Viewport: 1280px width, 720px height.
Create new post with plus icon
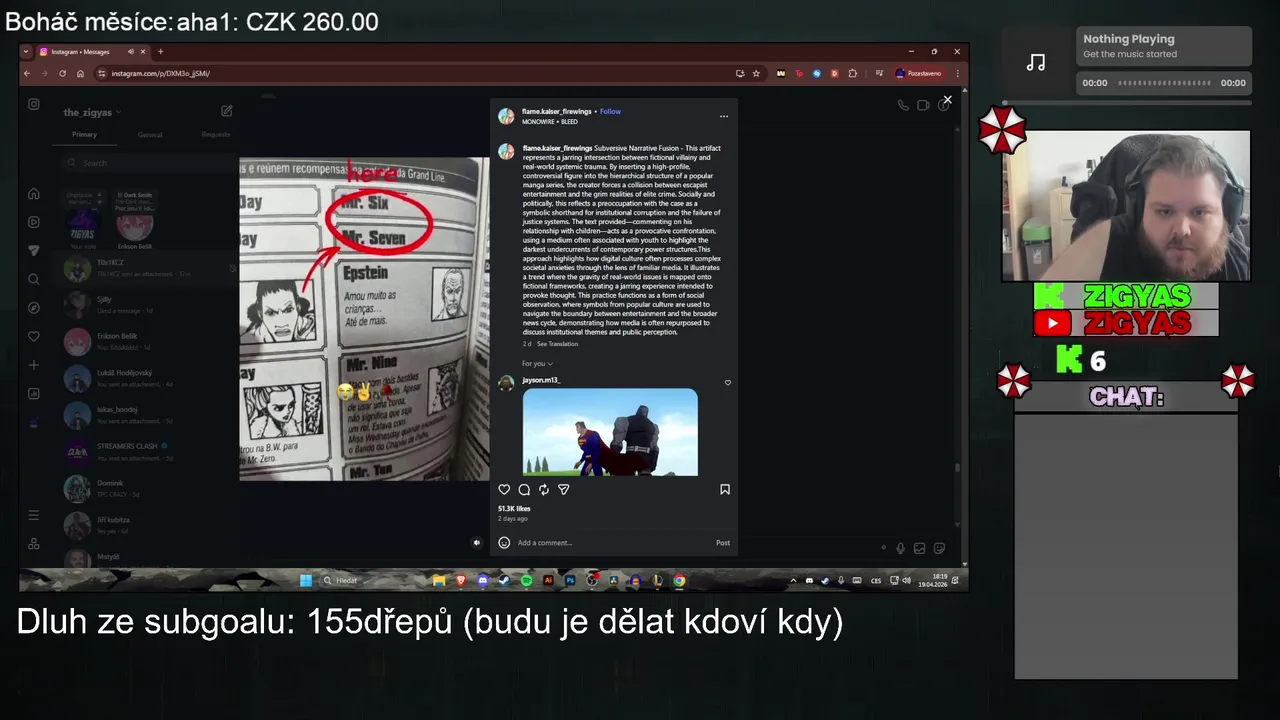pyautogui.click(x=34, y=365)
